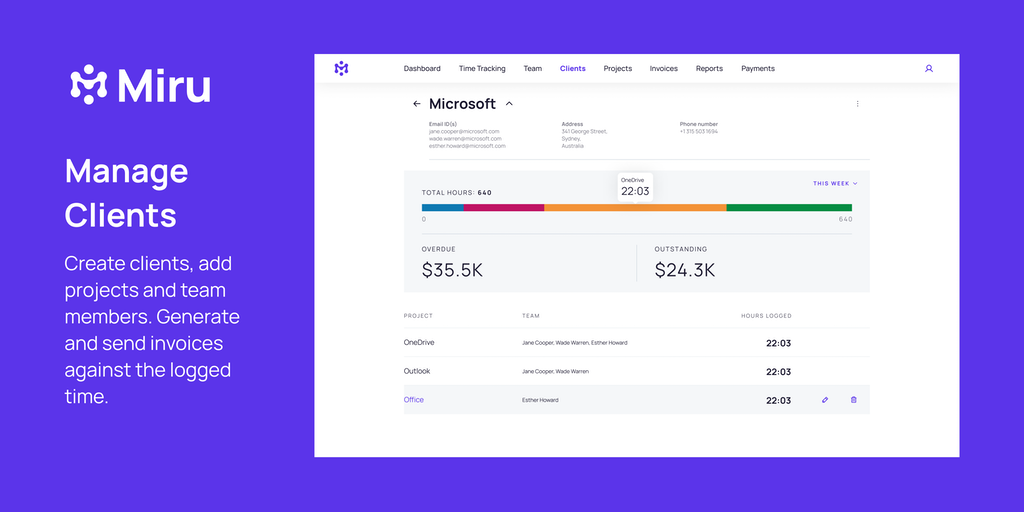
Task: Click Office team member Esther Howard
Action: tap(540, 400)
